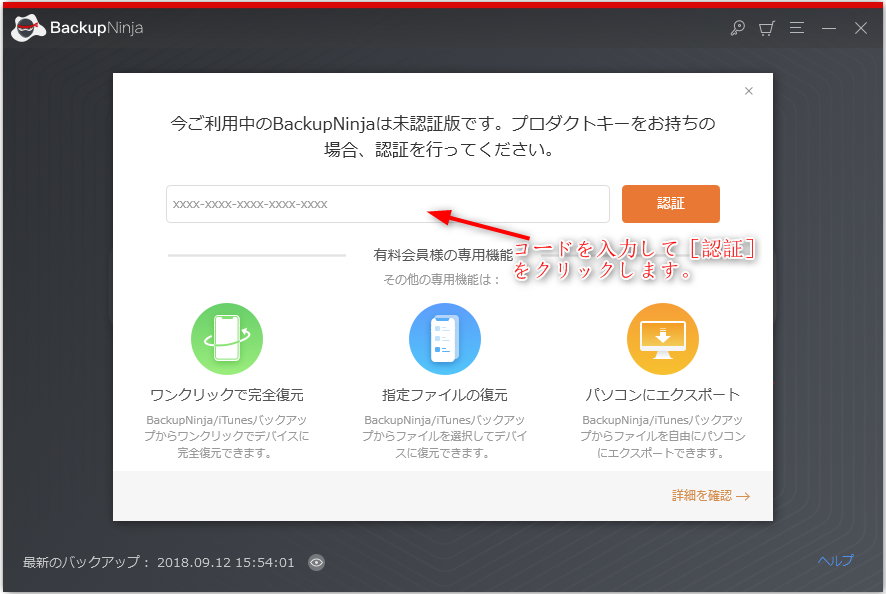This screenshot has height=594, width=886.
Task: Open the shopping cart purchase icon
Action: [x=767, y=28]
